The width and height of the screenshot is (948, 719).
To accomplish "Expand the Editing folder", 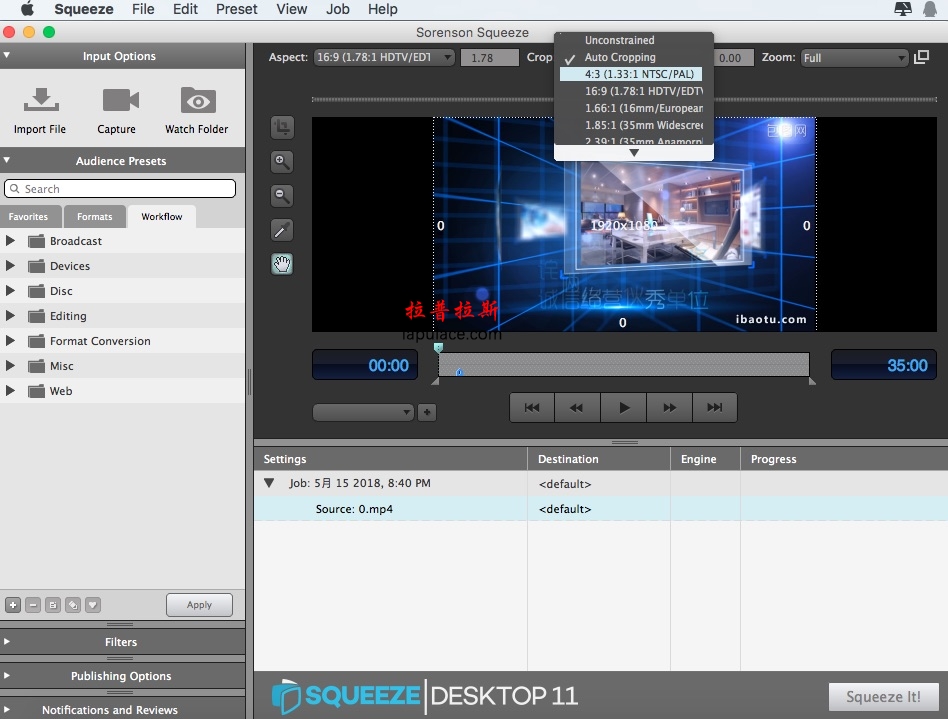I will point(10,316).
